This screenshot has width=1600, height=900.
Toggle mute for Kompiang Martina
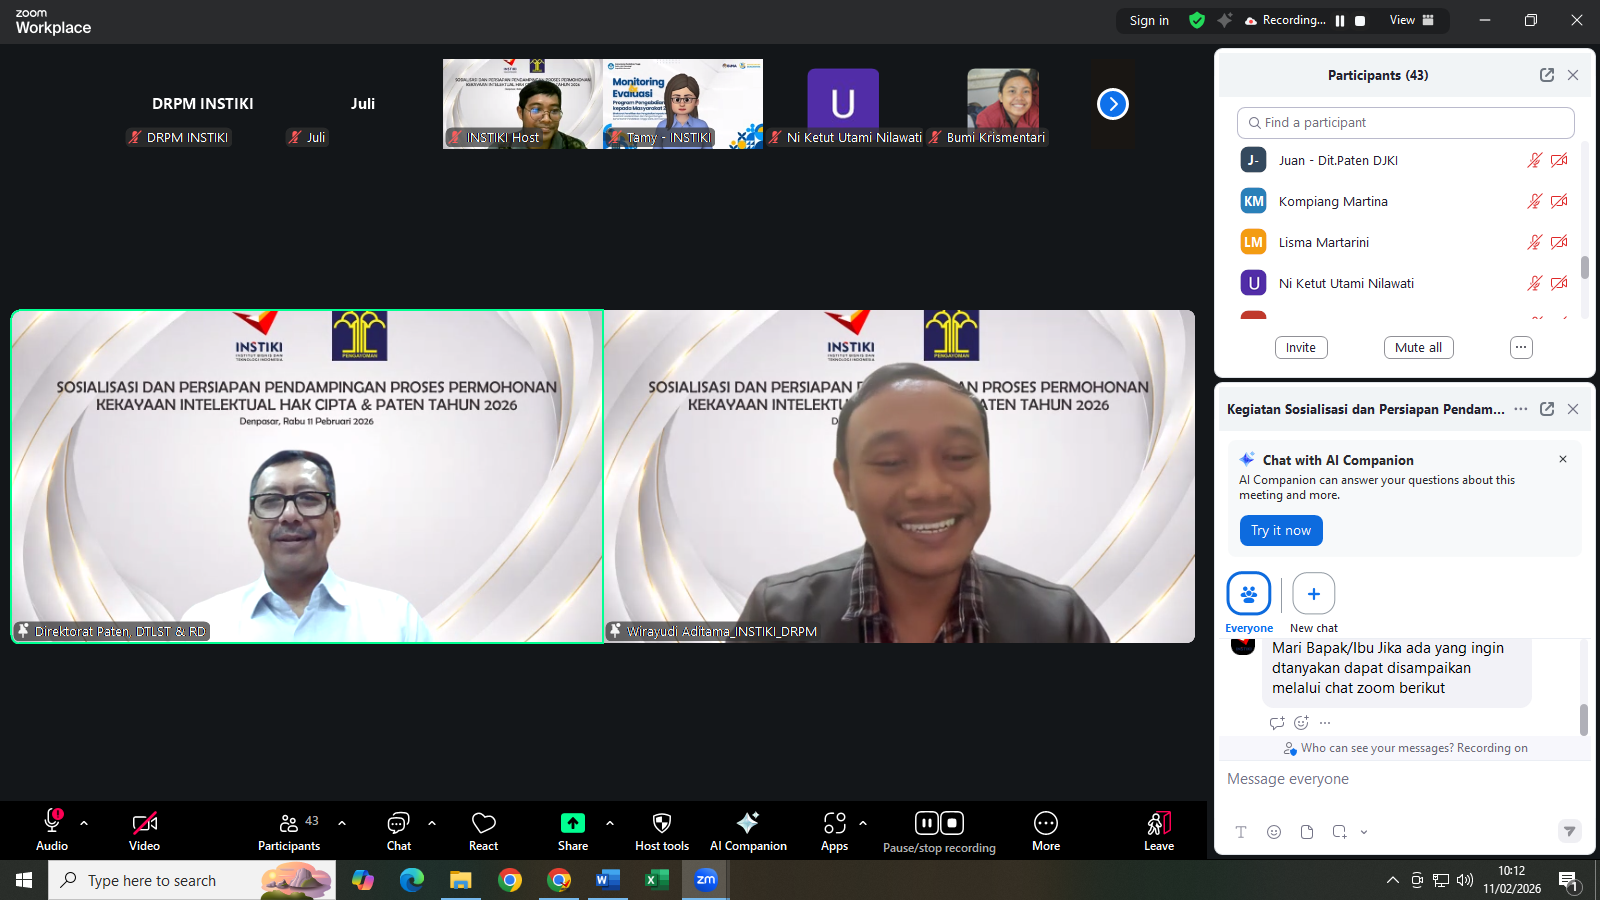tap(1534, 201)
